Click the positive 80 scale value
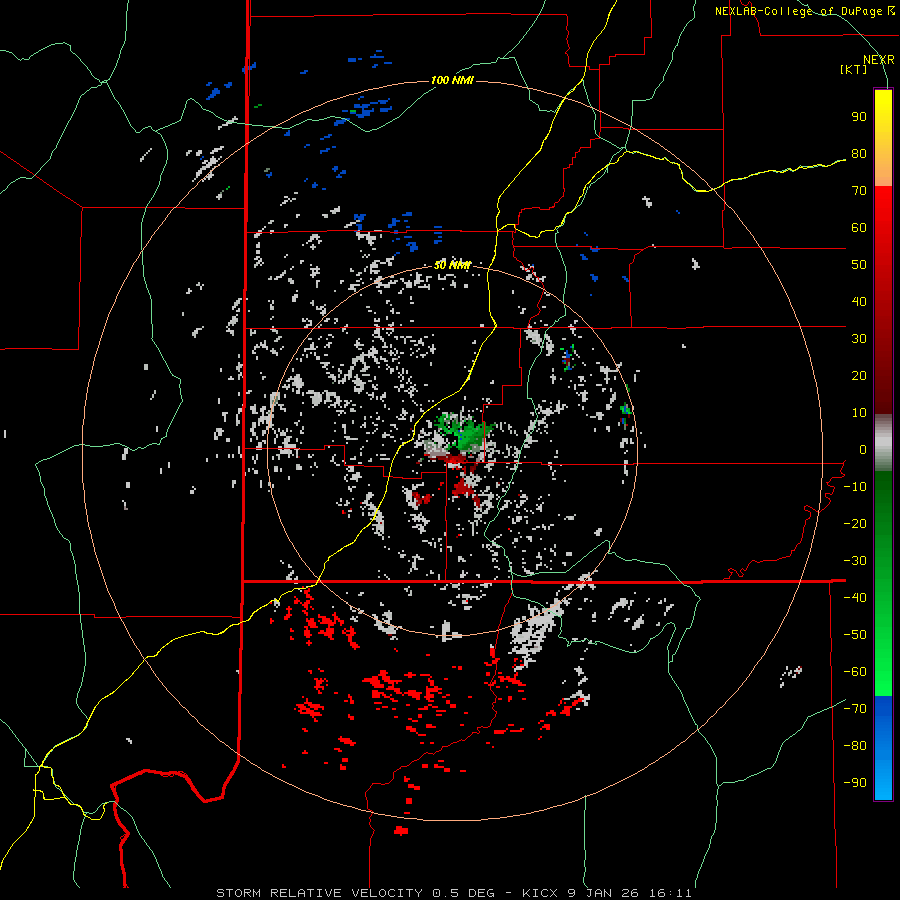Image resolution: width=900 pixels, height=900 pixels. tap(859, 154)
